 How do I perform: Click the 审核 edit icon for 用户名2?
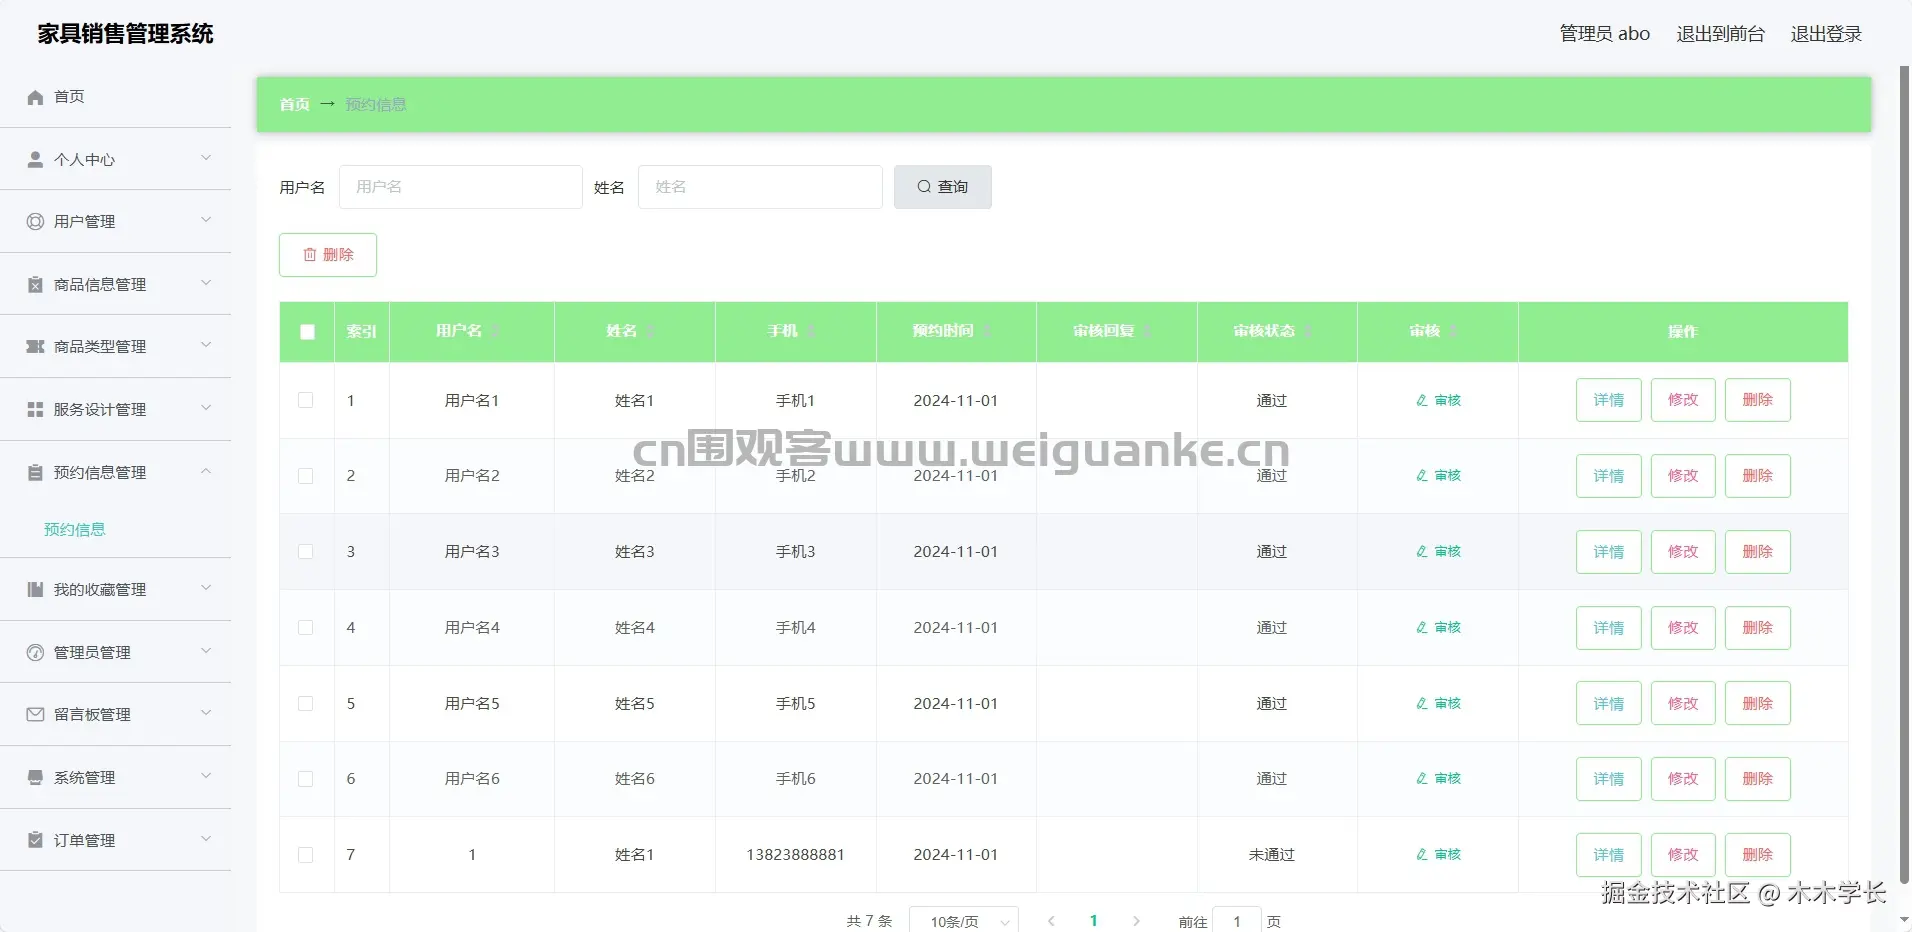click(1422, 476)
